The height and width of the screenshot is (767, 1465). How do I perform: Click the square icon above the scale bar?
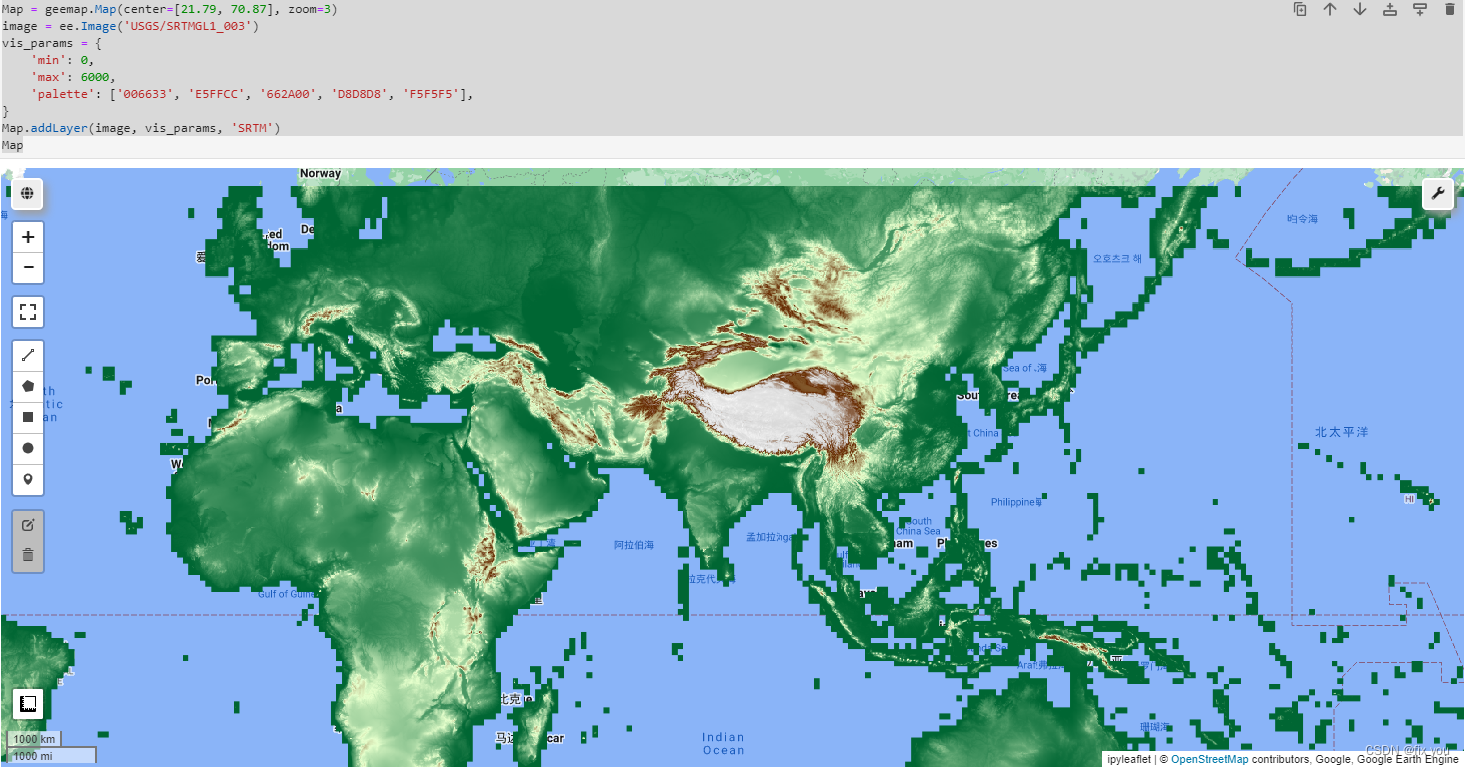pos(28,704)
